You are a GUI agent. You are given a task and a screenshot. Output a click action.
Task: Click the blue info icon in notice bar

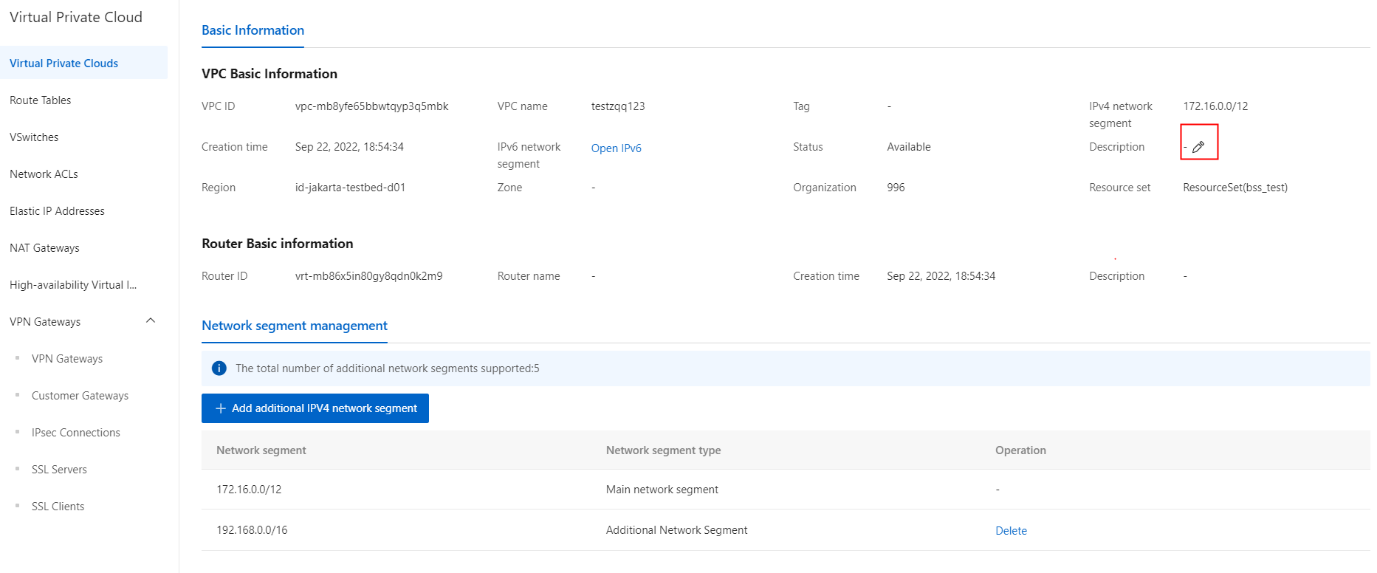click(219, 368)
